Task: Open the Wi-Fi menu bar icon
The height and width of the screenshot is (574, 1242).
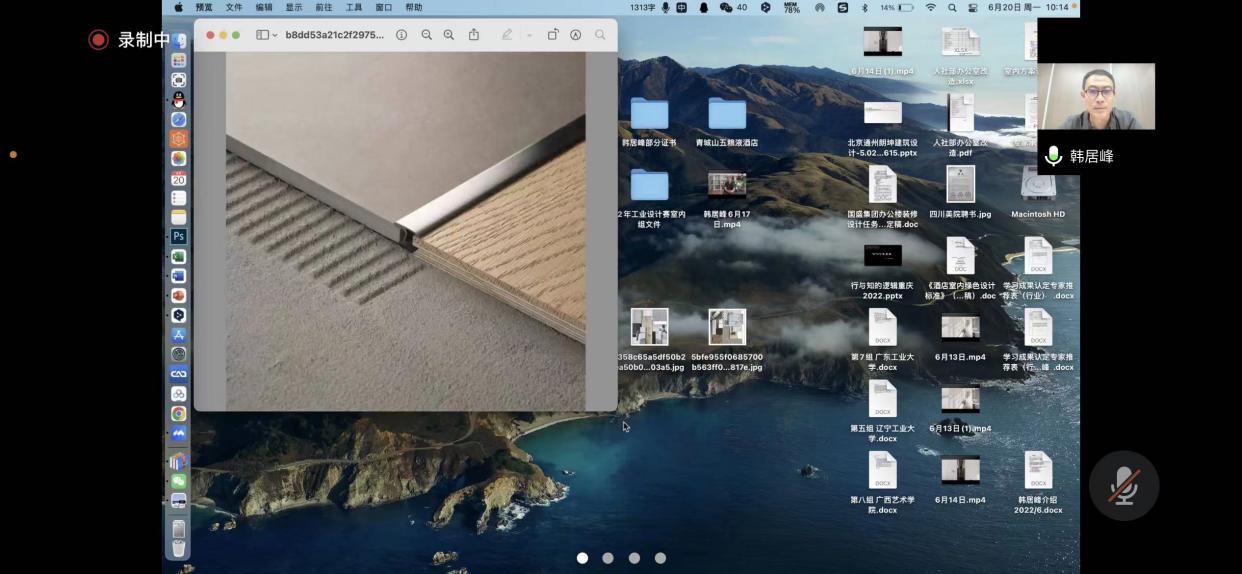Action: pos(931,7)
